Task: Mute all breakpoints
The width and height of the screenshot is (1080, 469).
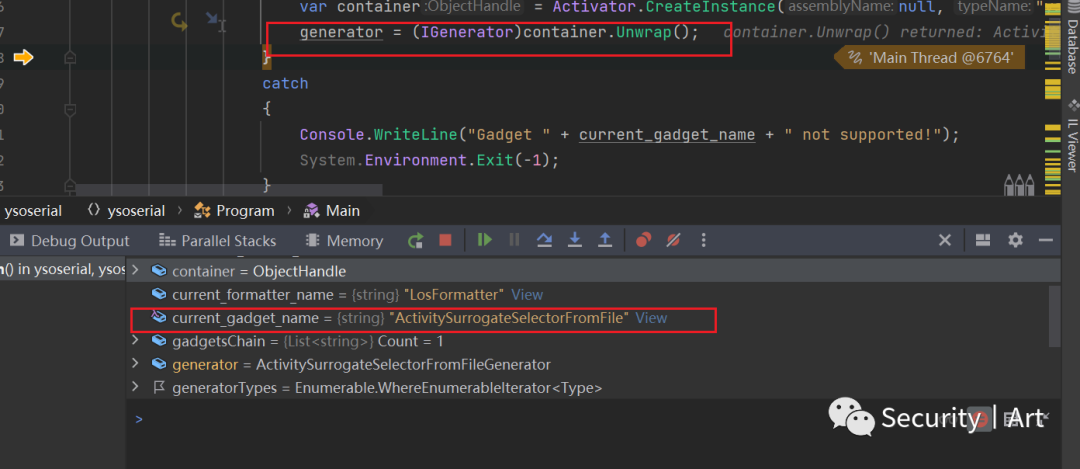Action: 674,240
